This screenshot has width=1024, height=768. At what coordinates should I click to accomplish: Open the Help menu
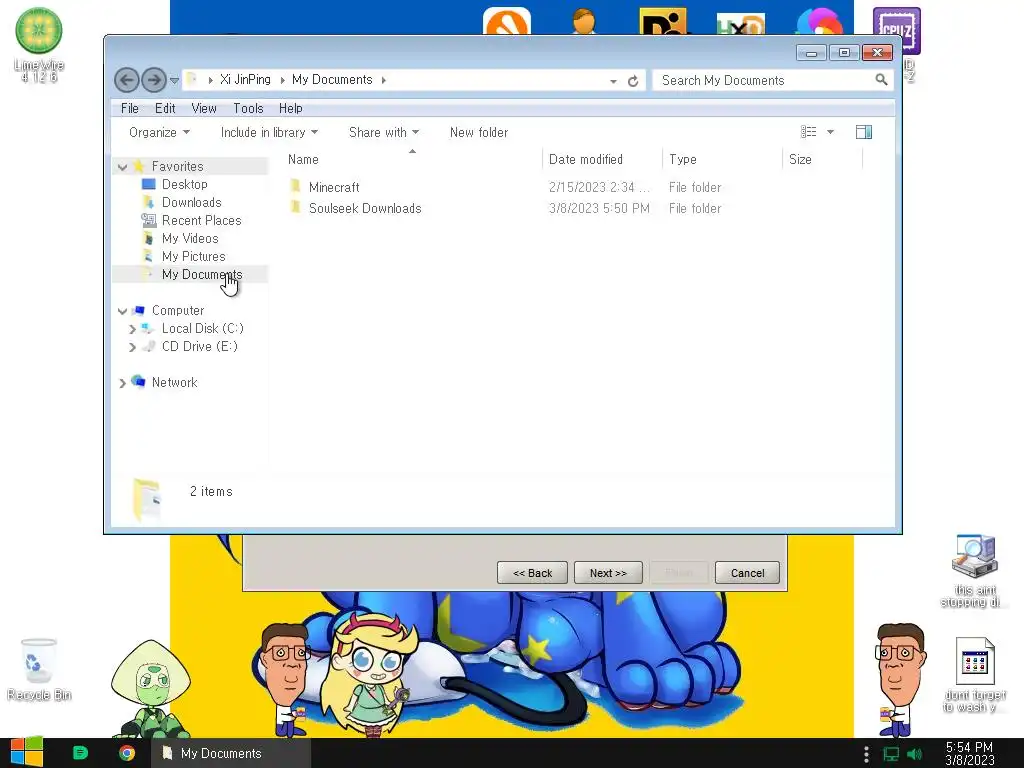click(291, 108)
